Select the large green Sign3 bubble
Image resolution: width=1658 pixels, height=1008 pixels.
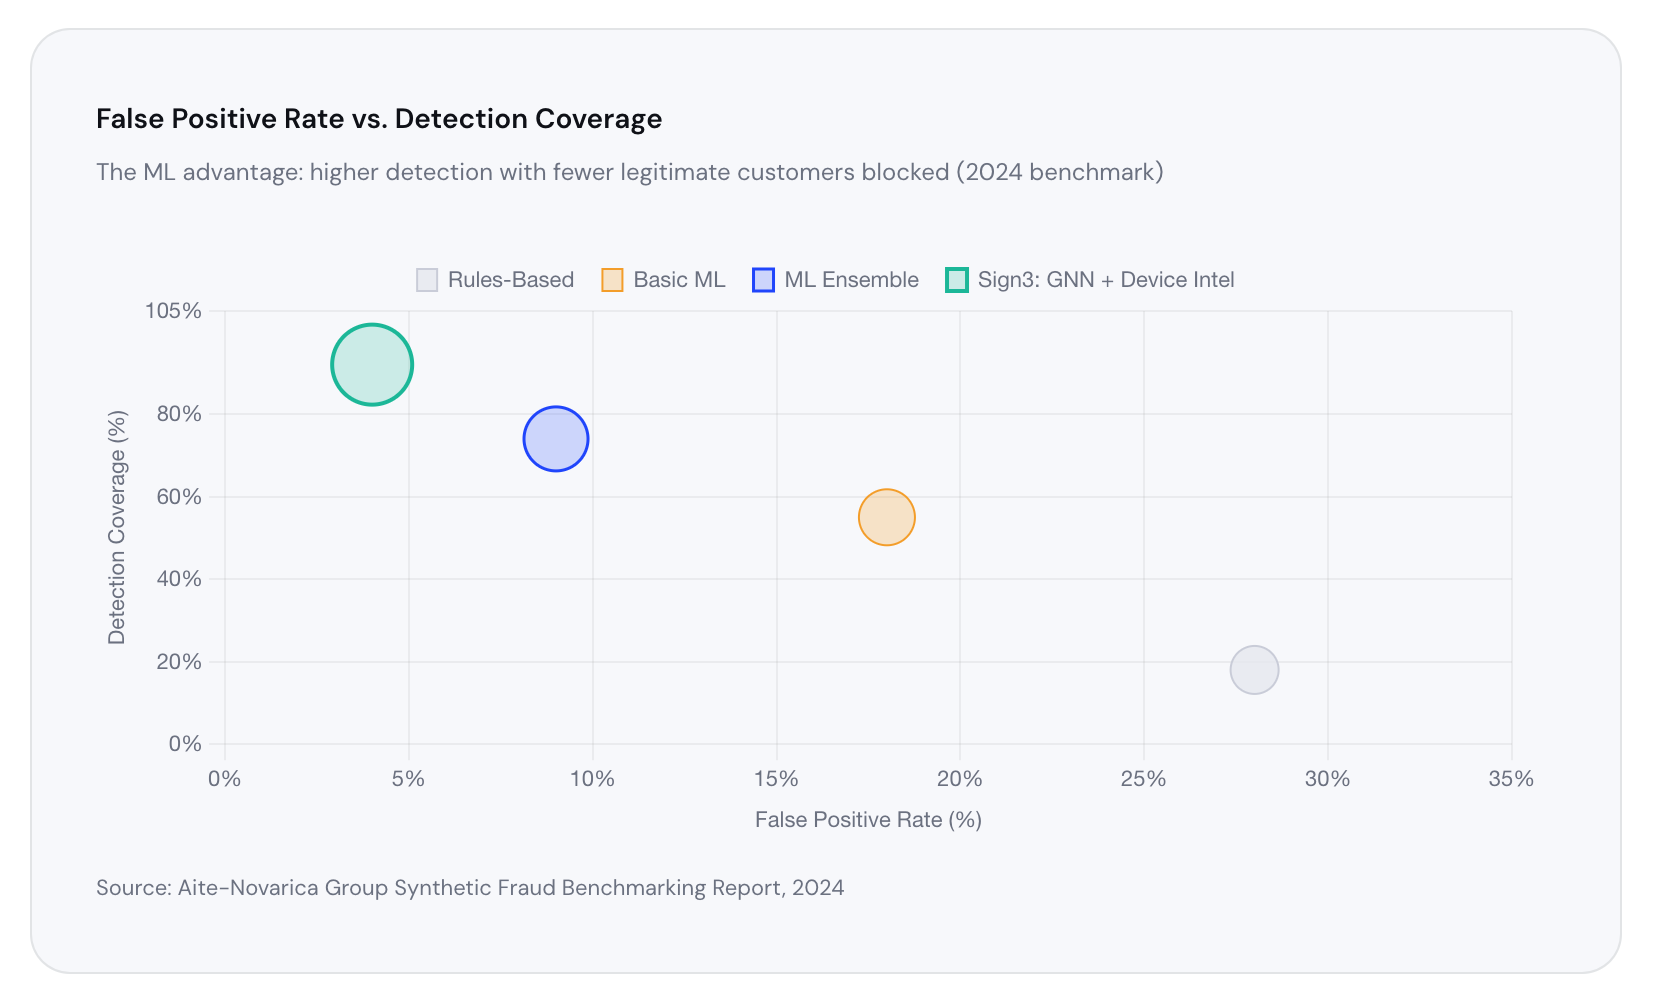pyautogui.click(x=372, y=365)
